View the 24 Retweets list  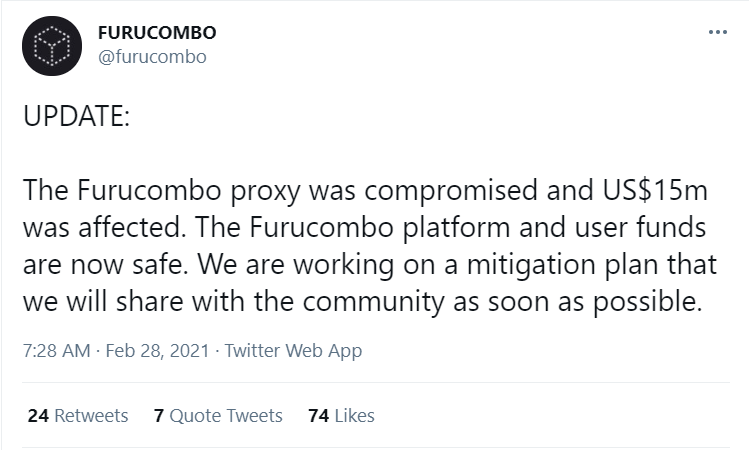[78, 415]
